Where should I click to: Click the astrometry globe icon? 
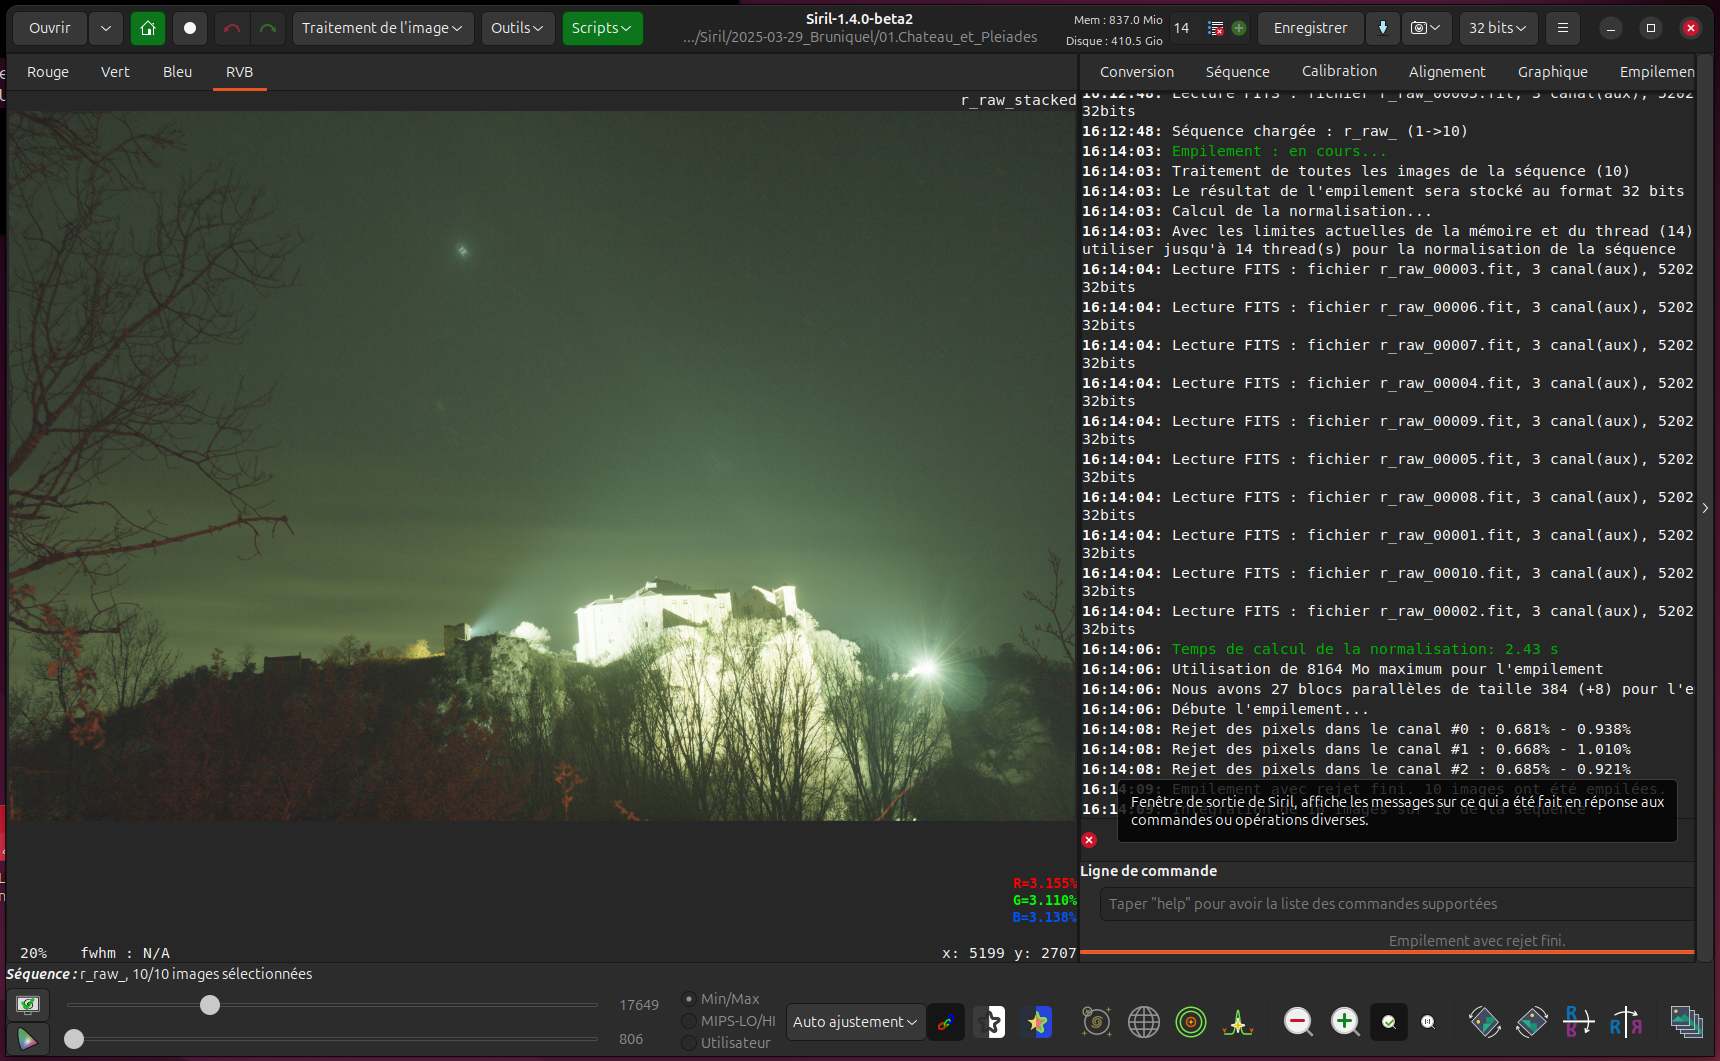tap(1144, 1021)
